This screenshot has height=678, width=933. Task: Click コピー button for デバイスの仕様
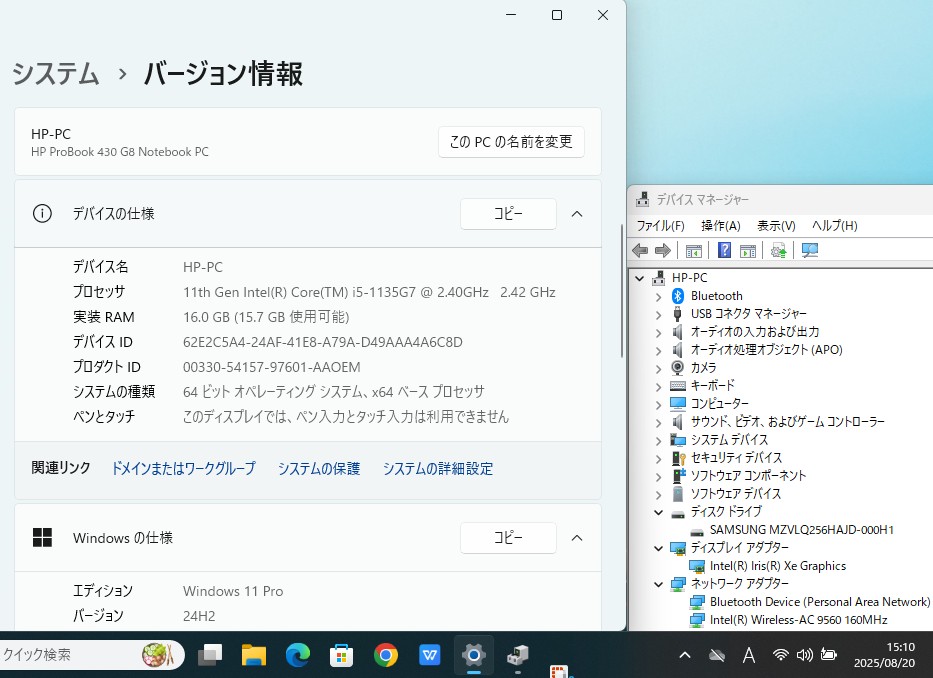pyautogui.click(x=508, y=214)
